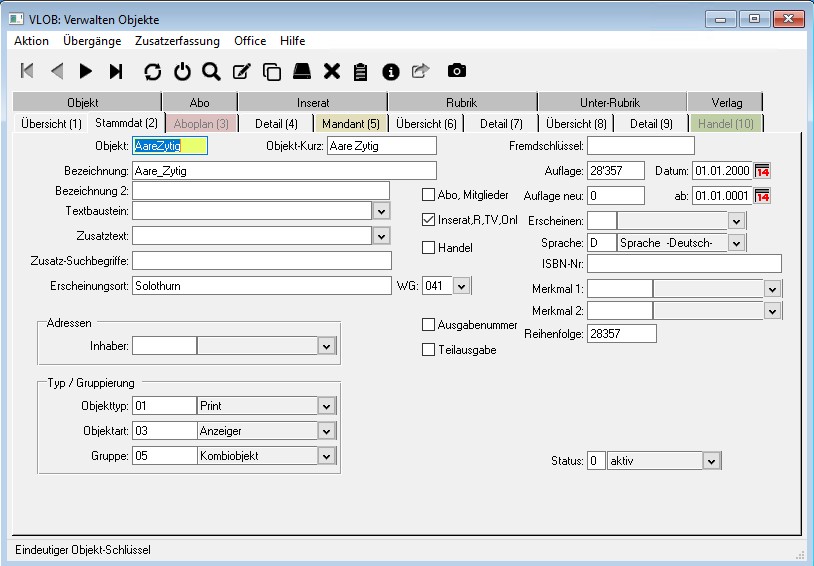The width and height of the screenshot is (814, 566).
Task: Select the Inserat group header button
Action: click(x=313, y=102)
